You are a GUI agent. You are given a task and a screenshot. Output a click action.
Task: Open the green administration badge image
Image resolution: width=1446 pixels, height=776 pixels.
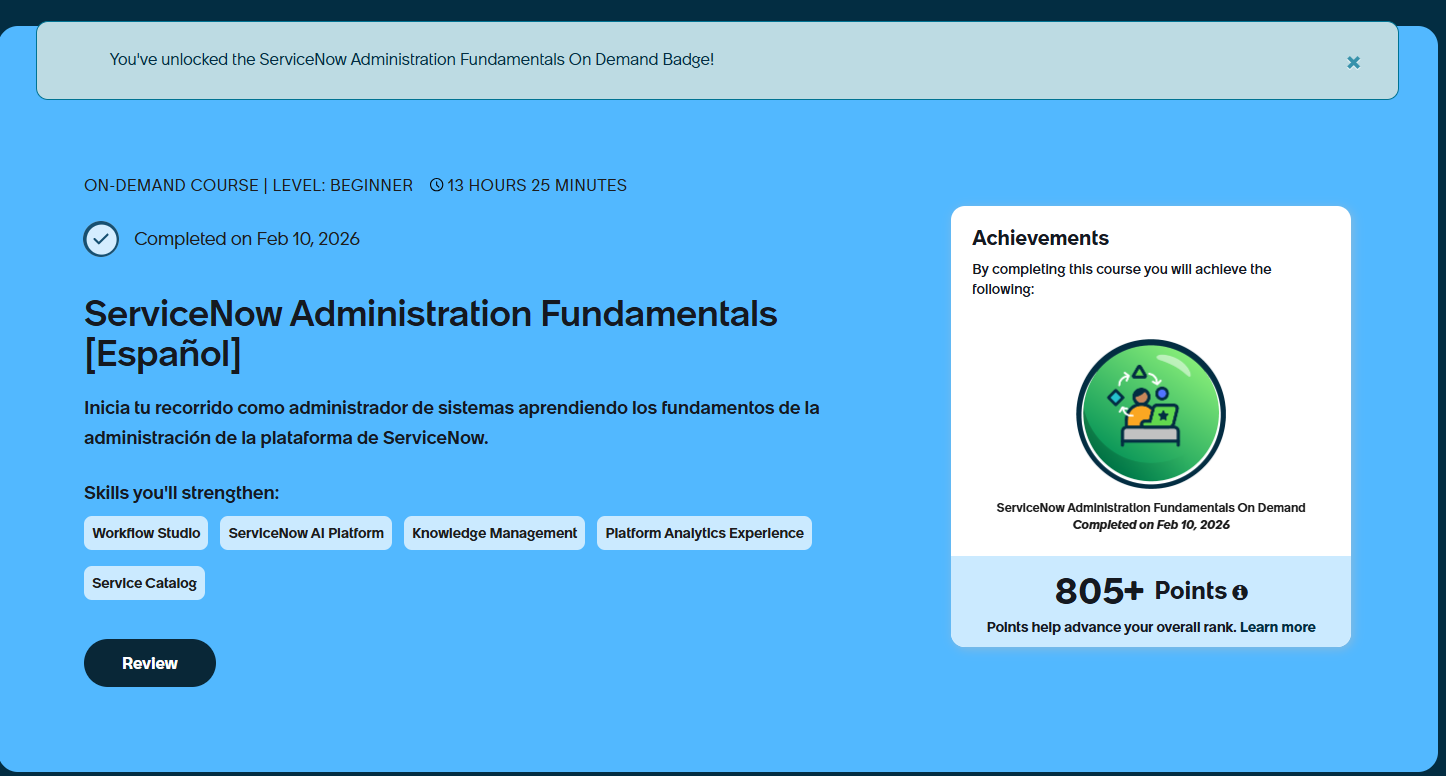pos(1150,414)
